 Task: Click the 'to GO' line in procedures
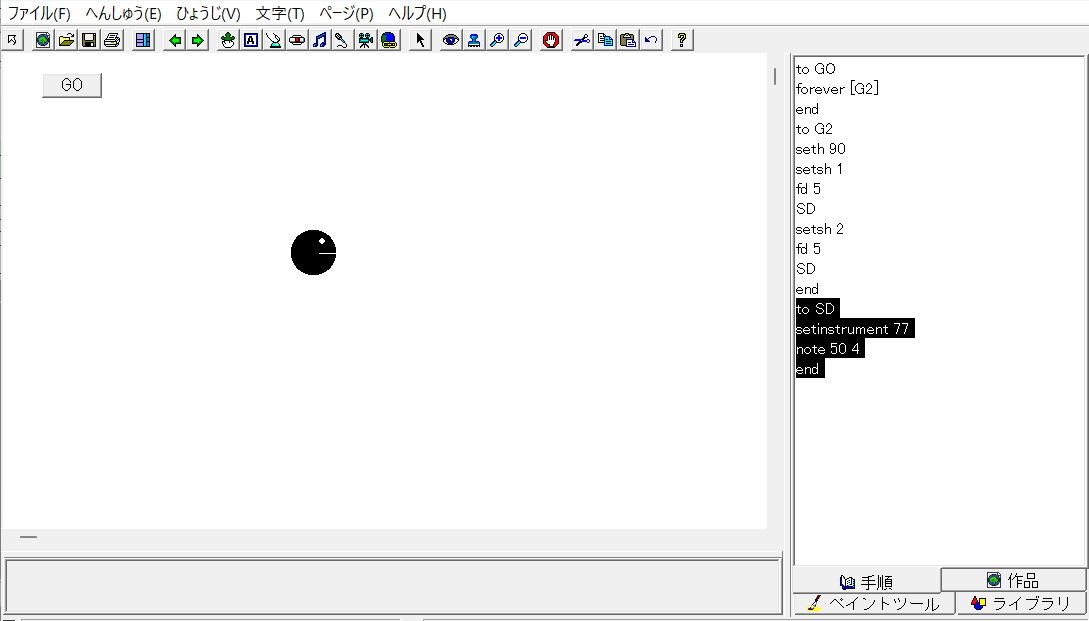815,69
